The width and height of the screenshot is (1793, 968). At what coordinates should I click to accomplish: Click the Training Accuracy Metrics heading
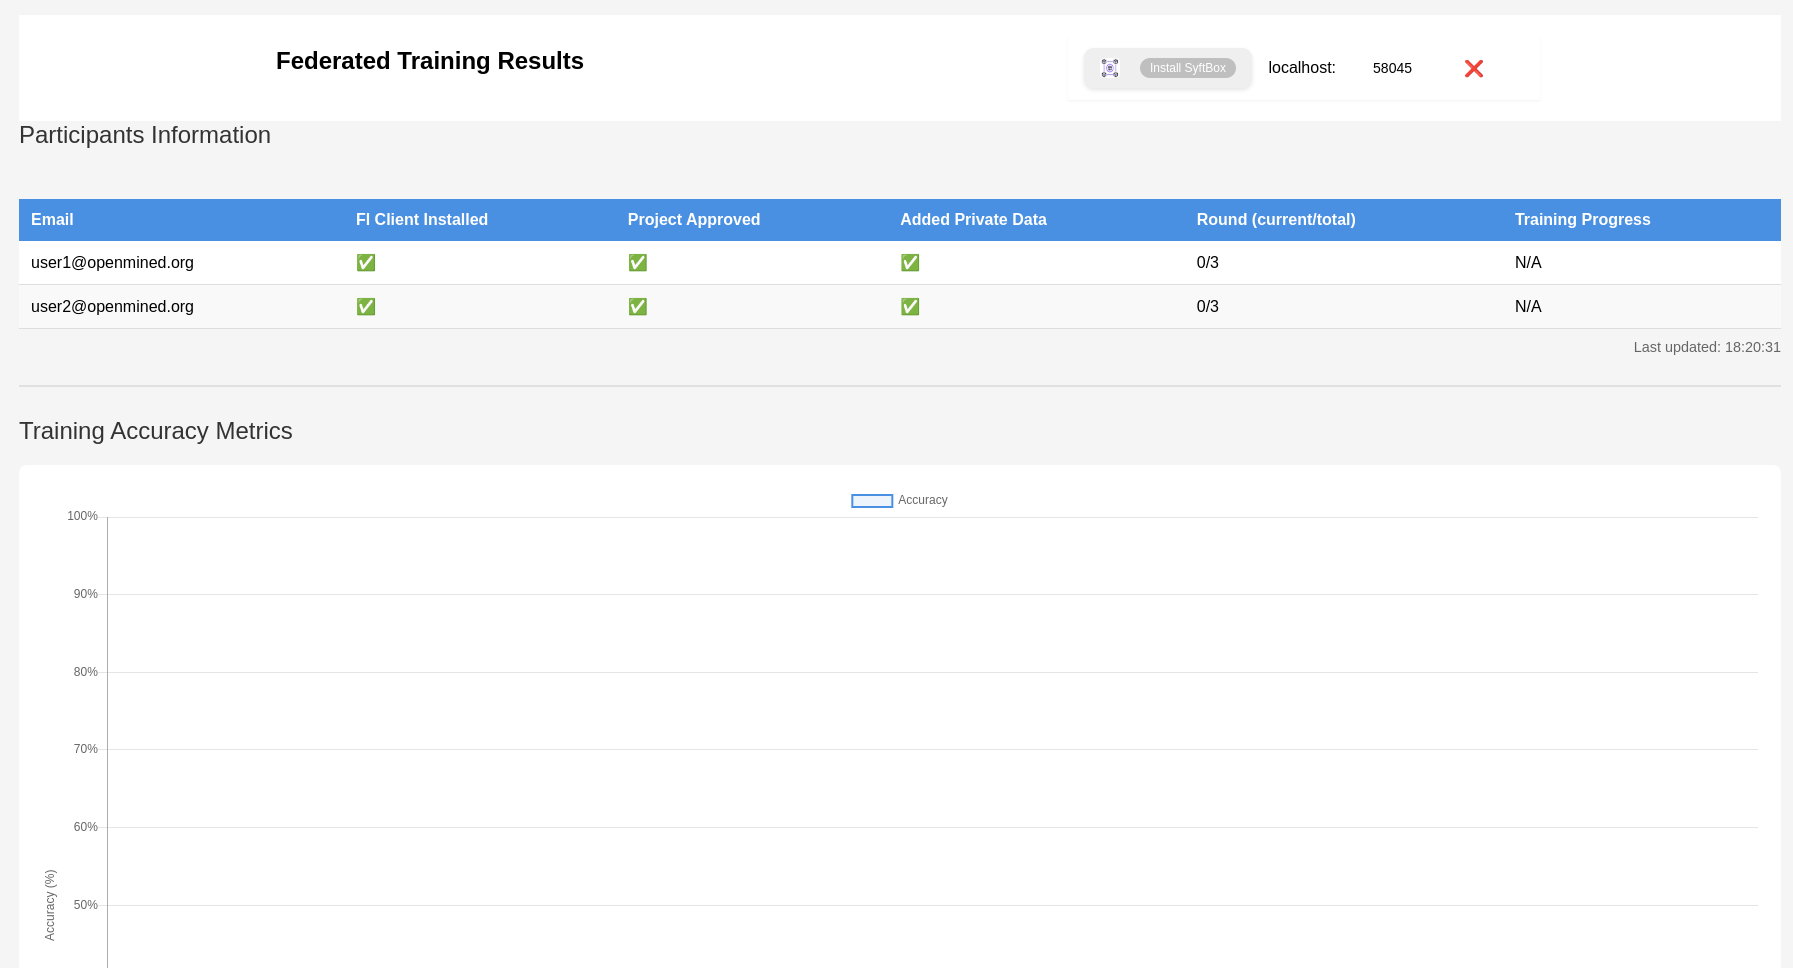pyautogui.click(x=156, y=431)
